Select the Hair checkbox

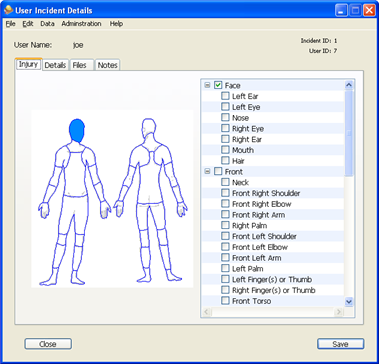(225, 161)
